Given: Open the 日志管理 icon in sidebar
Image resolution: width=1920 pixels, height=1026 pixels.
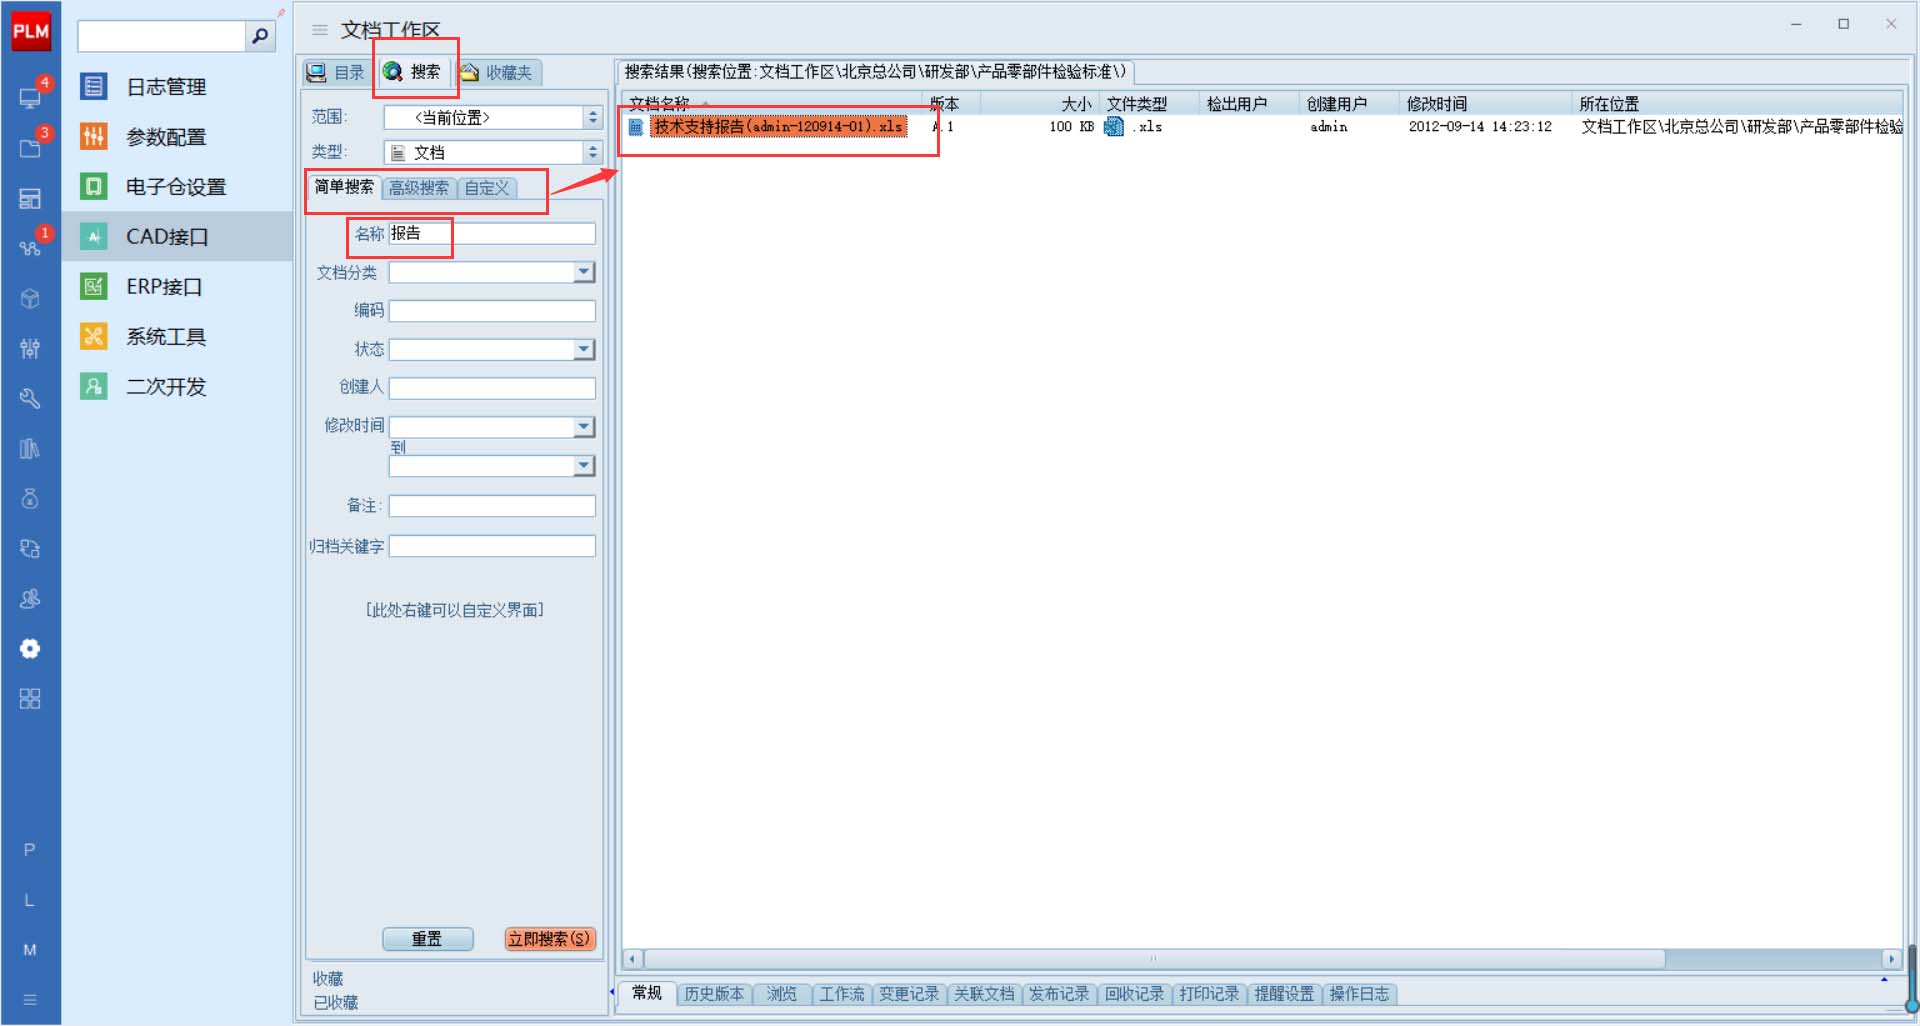Looking at the screenshot, I should pyautogui.click(x=94, y=87).
